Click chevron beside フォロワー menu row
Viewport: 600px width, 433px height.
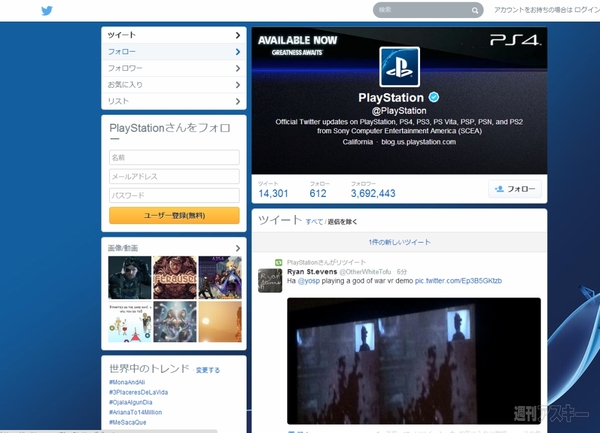coord(238,68)
